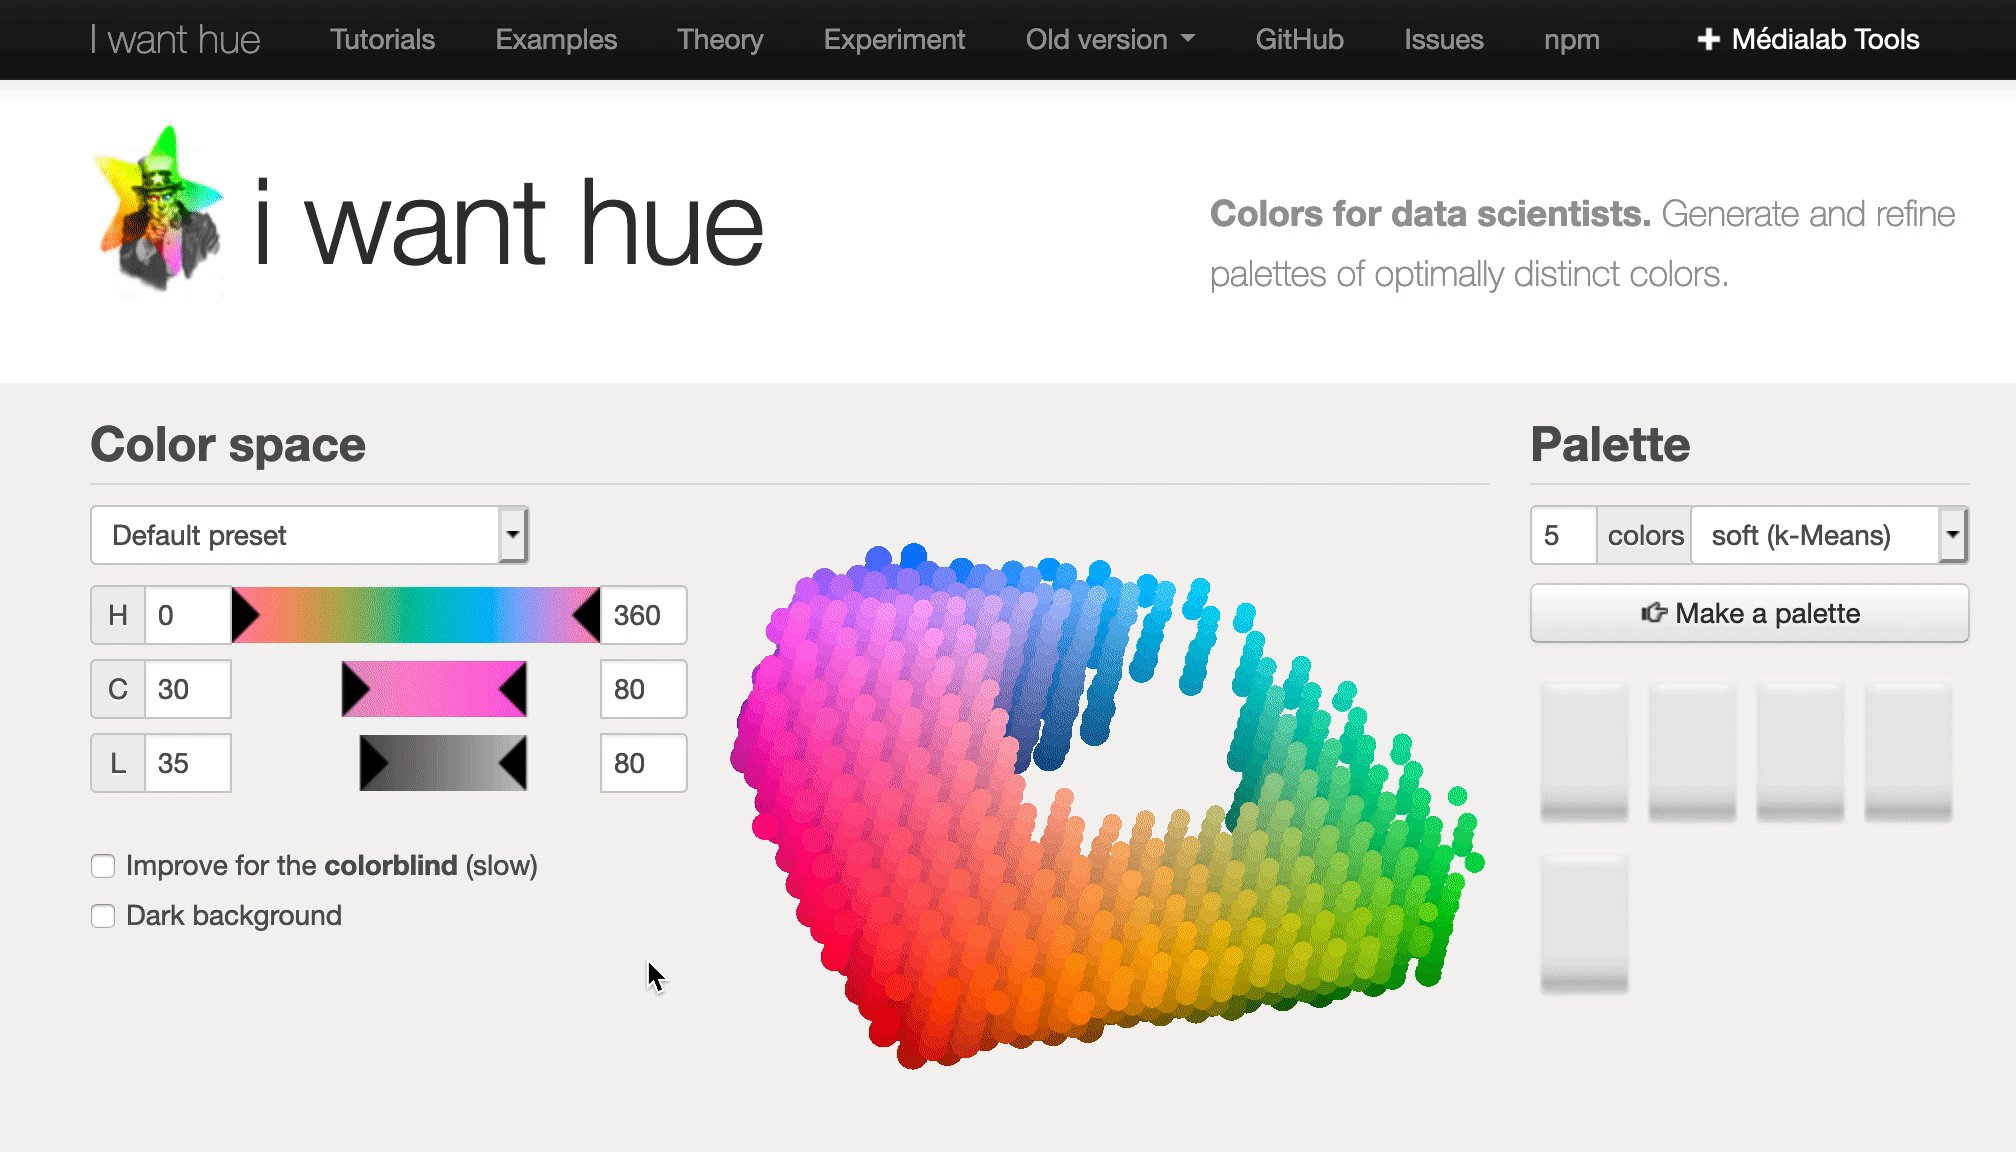The width and height of the screenshot is (2016, 1152).
Task: Click the first empty palette swatch
Action: coord(1584,752)
